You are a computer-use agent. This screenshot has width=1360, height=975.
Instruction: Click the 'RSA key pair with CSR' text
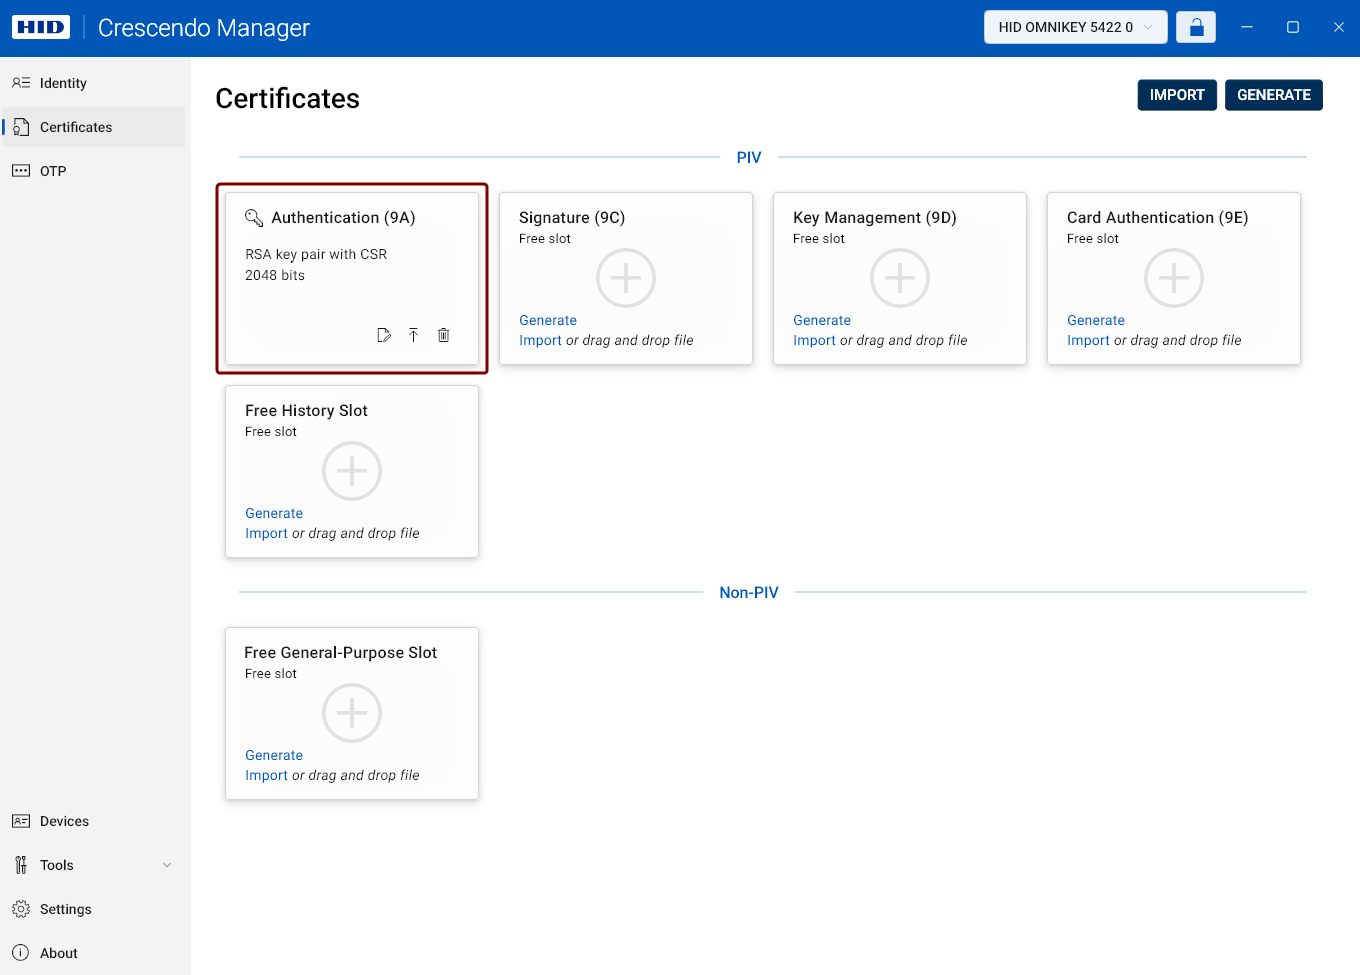pyautogui.click(x=316, y=254)
